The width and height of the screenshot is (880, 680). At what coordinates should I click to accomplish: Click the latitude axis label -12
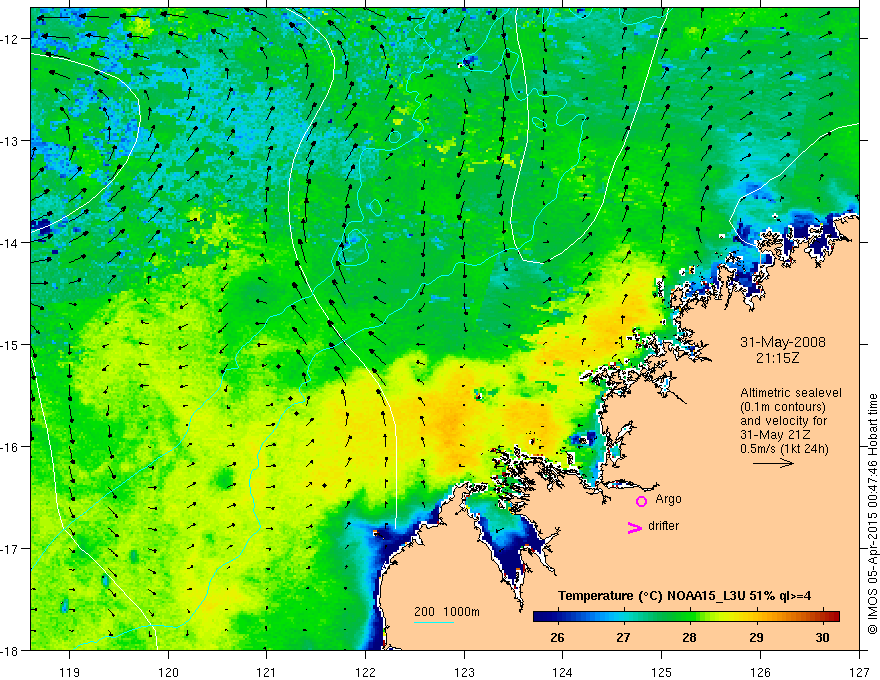pos(10,39)
